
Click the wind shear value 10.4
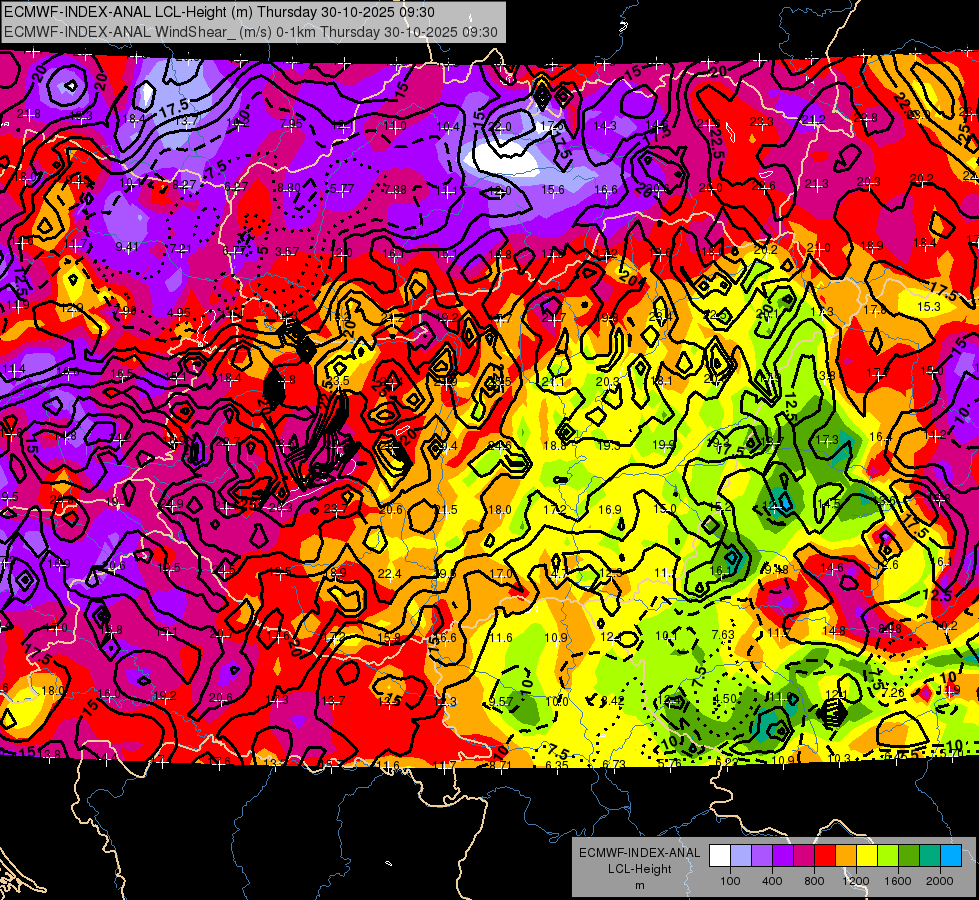pos(448,127)
